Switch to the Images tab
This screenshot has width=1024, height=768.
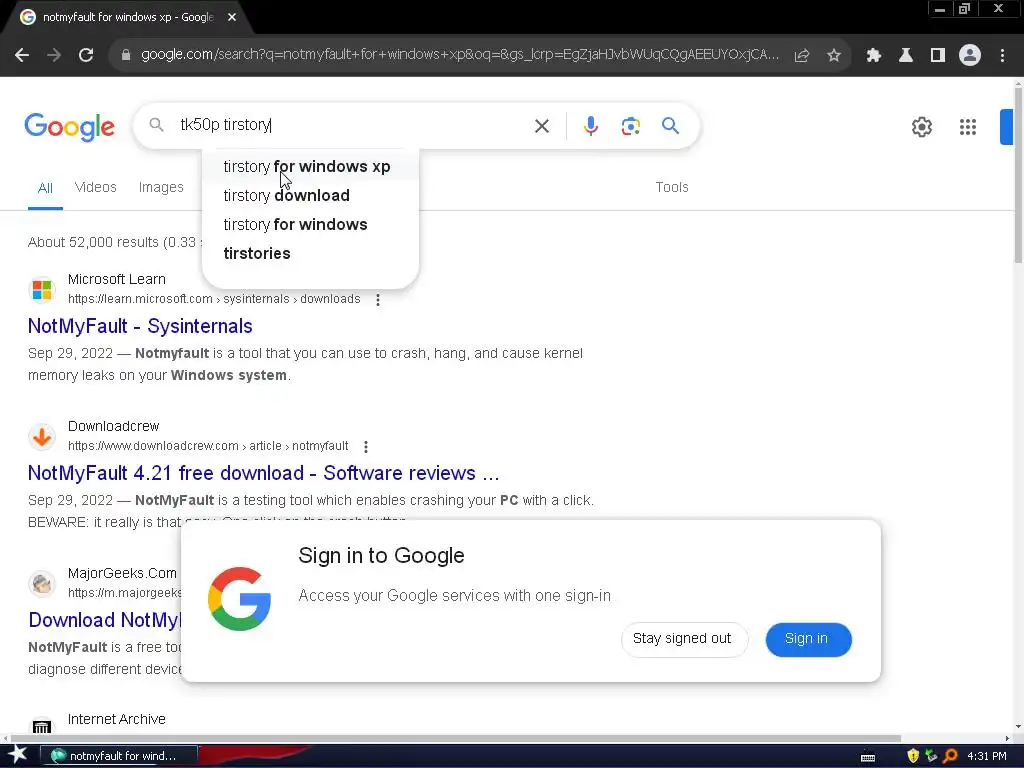[x=161, y=187]
